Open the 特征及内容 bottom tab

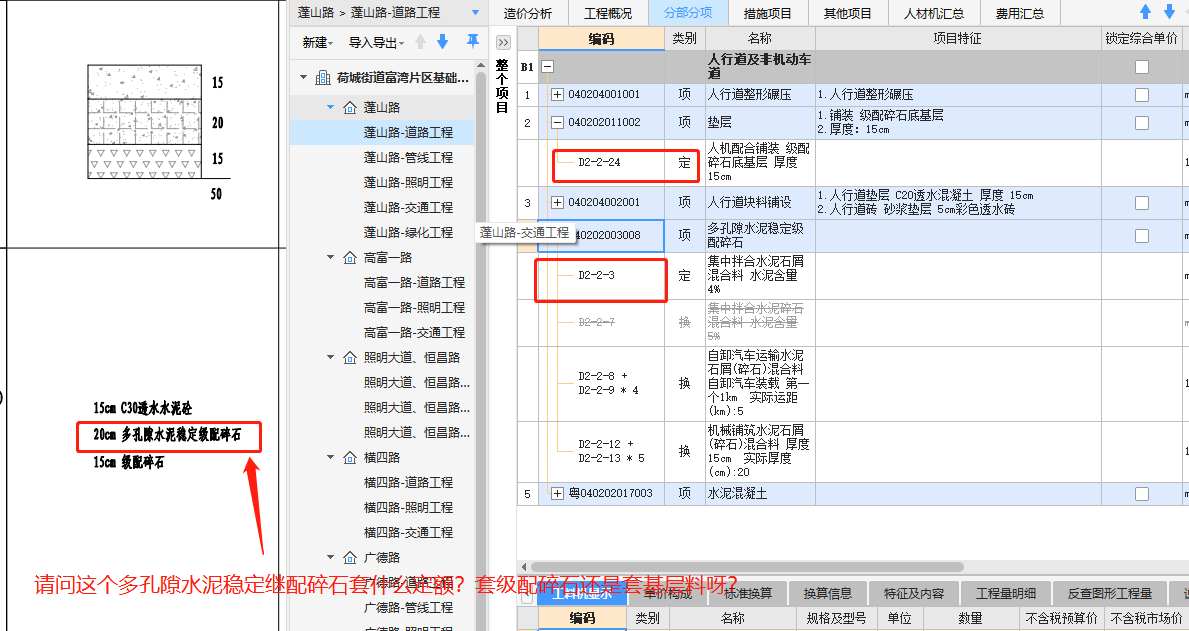coord(914,594)
